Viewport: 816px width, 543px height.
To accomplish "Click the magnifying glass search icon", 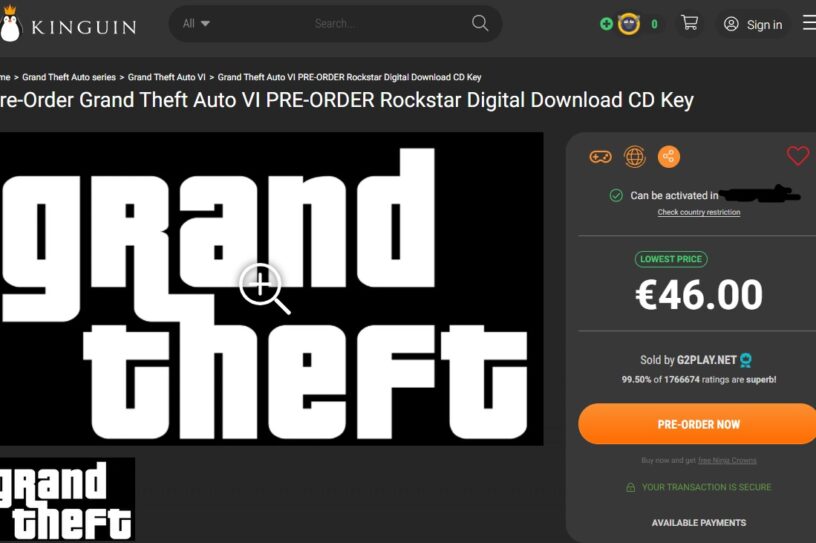I will tap(479, 23).
